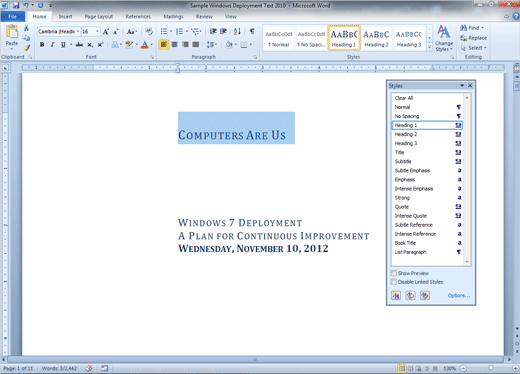Open the font size 16 dropdown

pos(97,32)
